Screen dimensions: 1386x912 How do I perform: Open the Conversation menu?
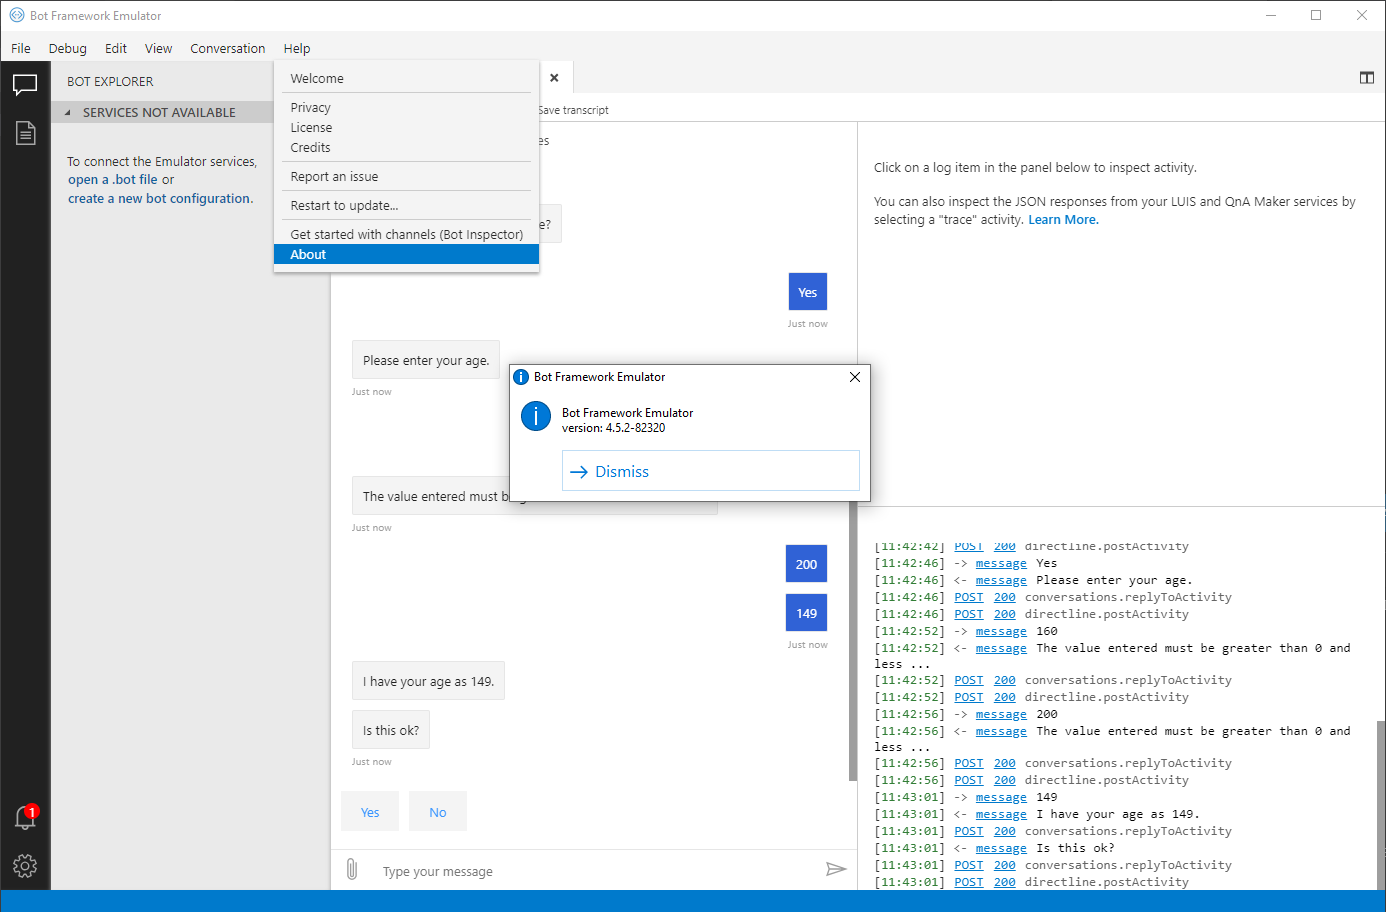(228, 48)
